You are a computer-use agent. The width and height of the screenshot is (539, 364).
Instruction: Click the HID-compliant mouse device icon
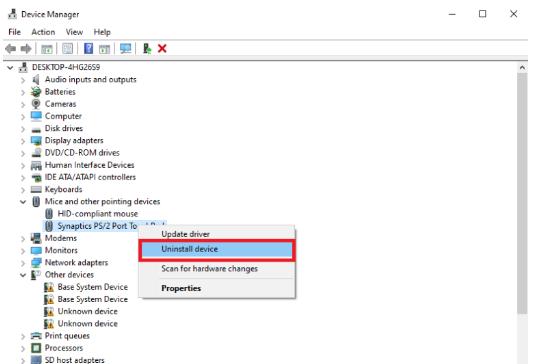coord(49,214)
